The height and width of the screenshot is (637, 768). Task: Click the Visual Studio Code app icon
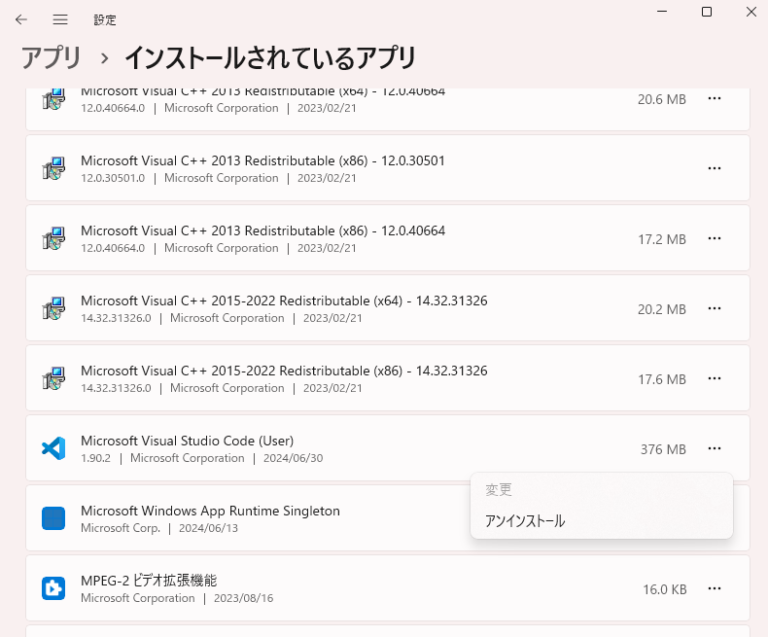click(53, 448)
